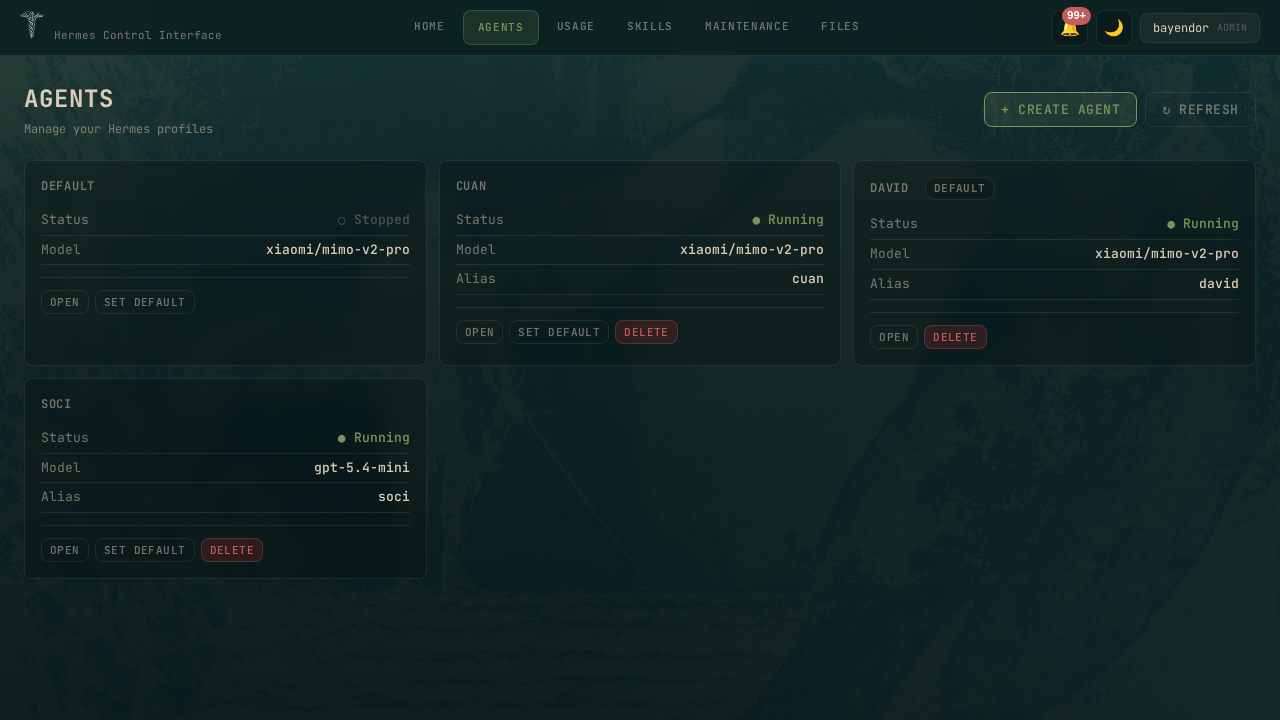Viewport: 1280px width, 720px height.
Task: Open the bayendor admin user menu
Action: pos(1200,28)
